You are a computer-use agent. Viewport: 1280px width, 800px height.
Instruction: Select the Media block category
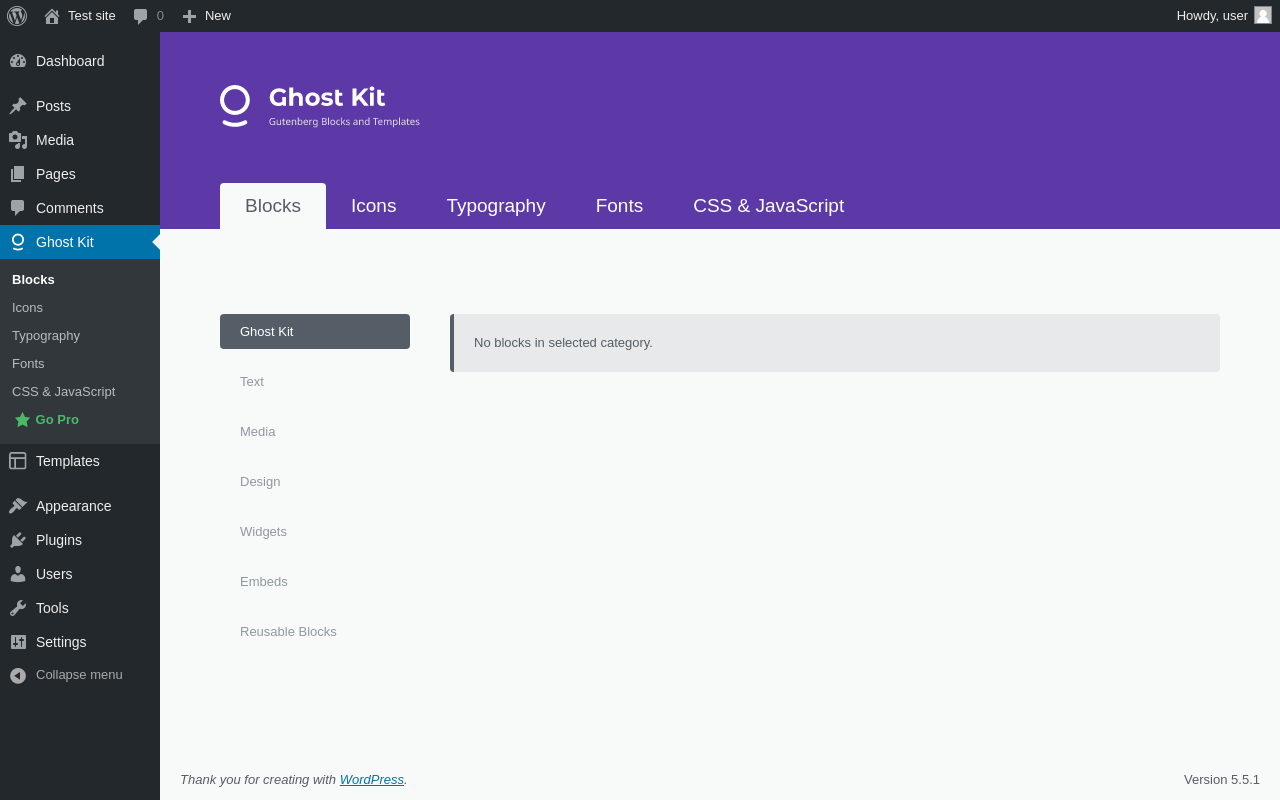coord(315,432)
